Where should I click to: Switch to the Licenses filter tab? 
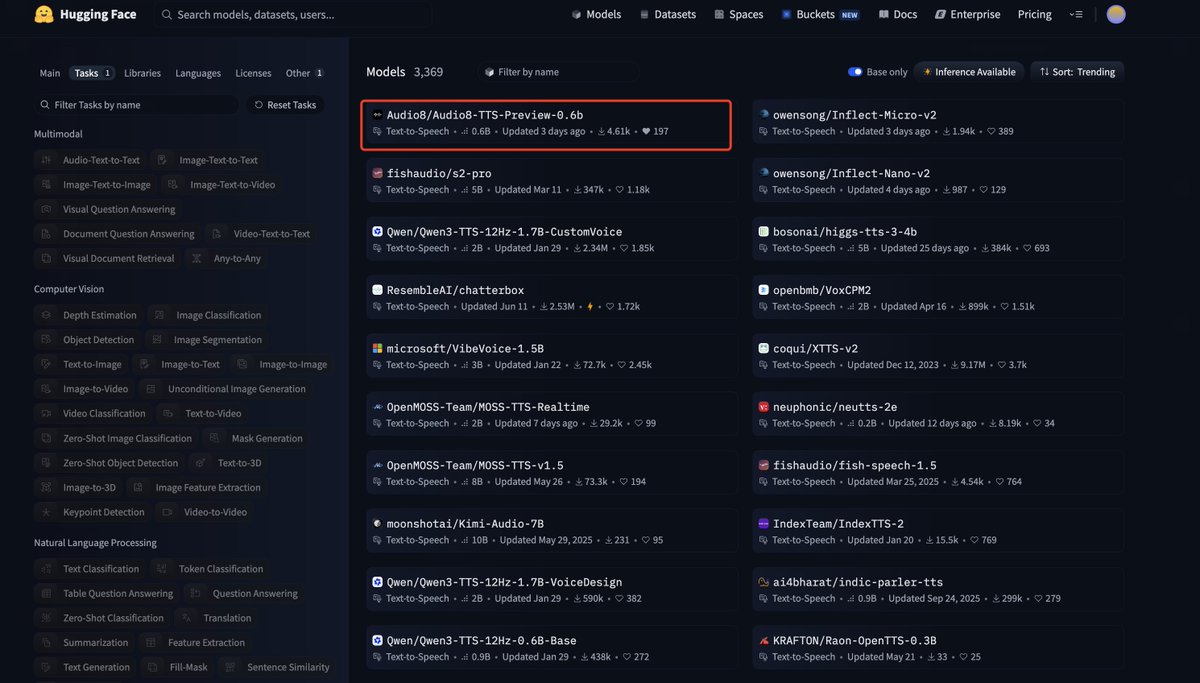[x=253, y=73]
